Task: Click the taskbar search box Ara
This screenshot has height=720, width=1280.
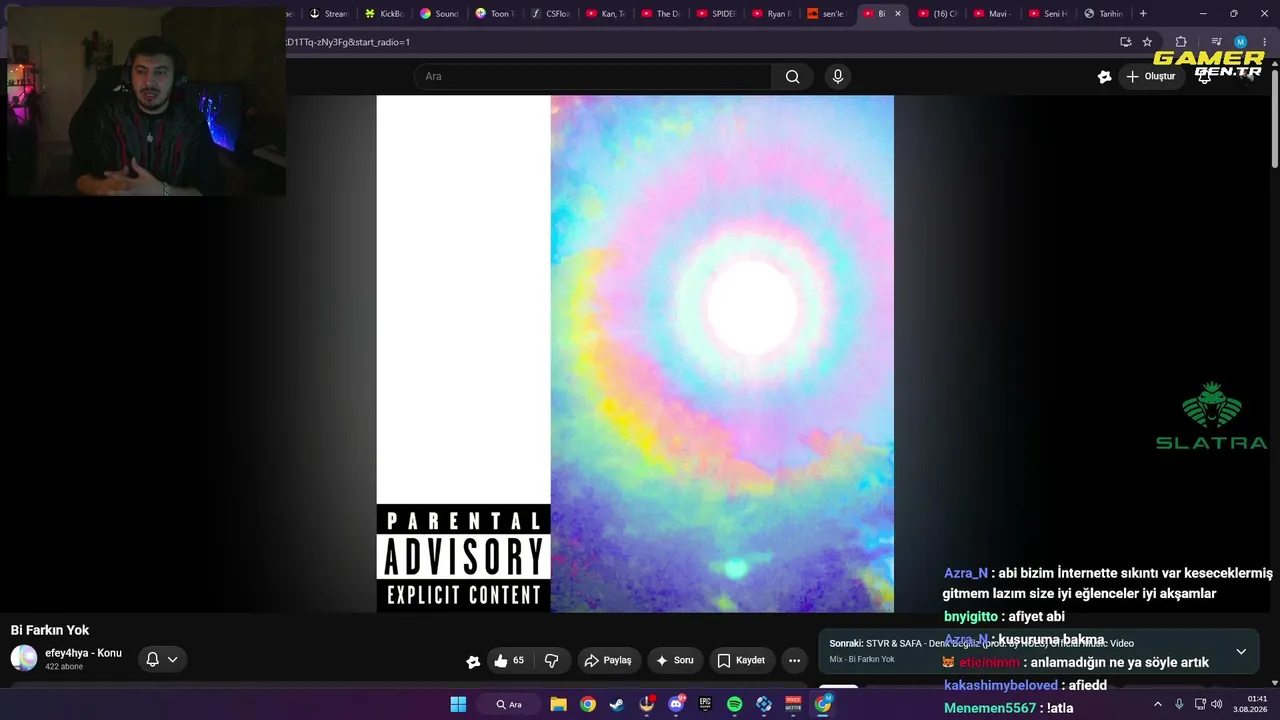Action: pyautogui.click(x=508, y=704)
